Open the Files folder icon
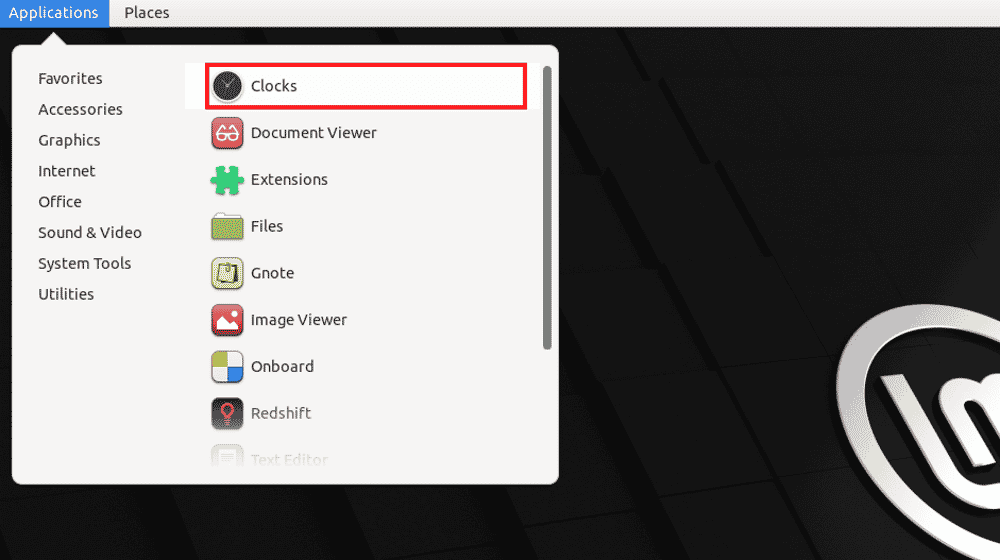Viewport: 1000px width, 560px height. point(227,226)
